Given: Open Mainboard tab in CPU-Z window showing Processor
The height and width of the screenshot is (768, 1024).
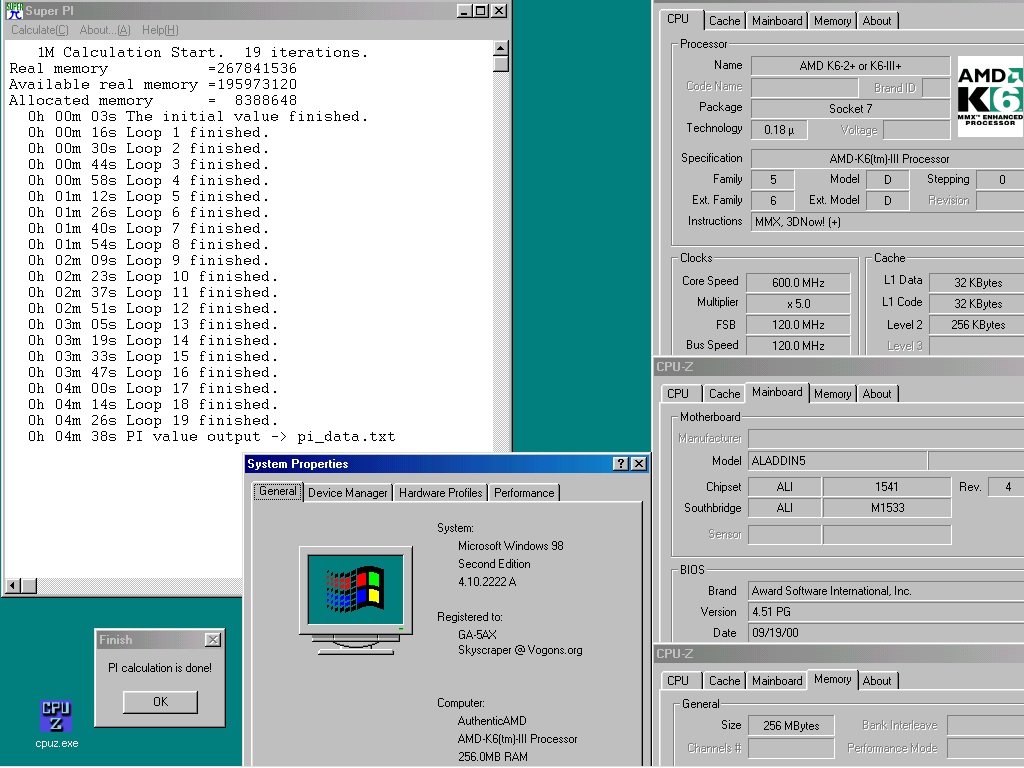Looking at the screenshot, I should [777, 21].
